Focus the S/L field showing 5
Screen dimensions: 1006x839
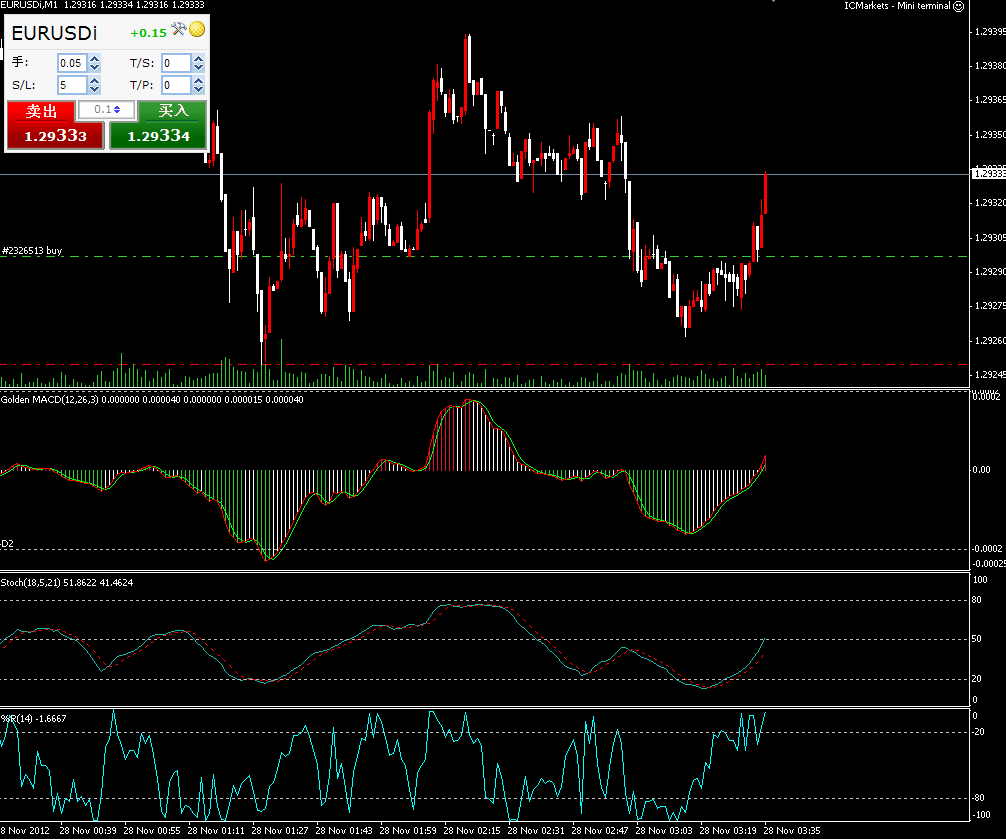click(x=72, y=85)
